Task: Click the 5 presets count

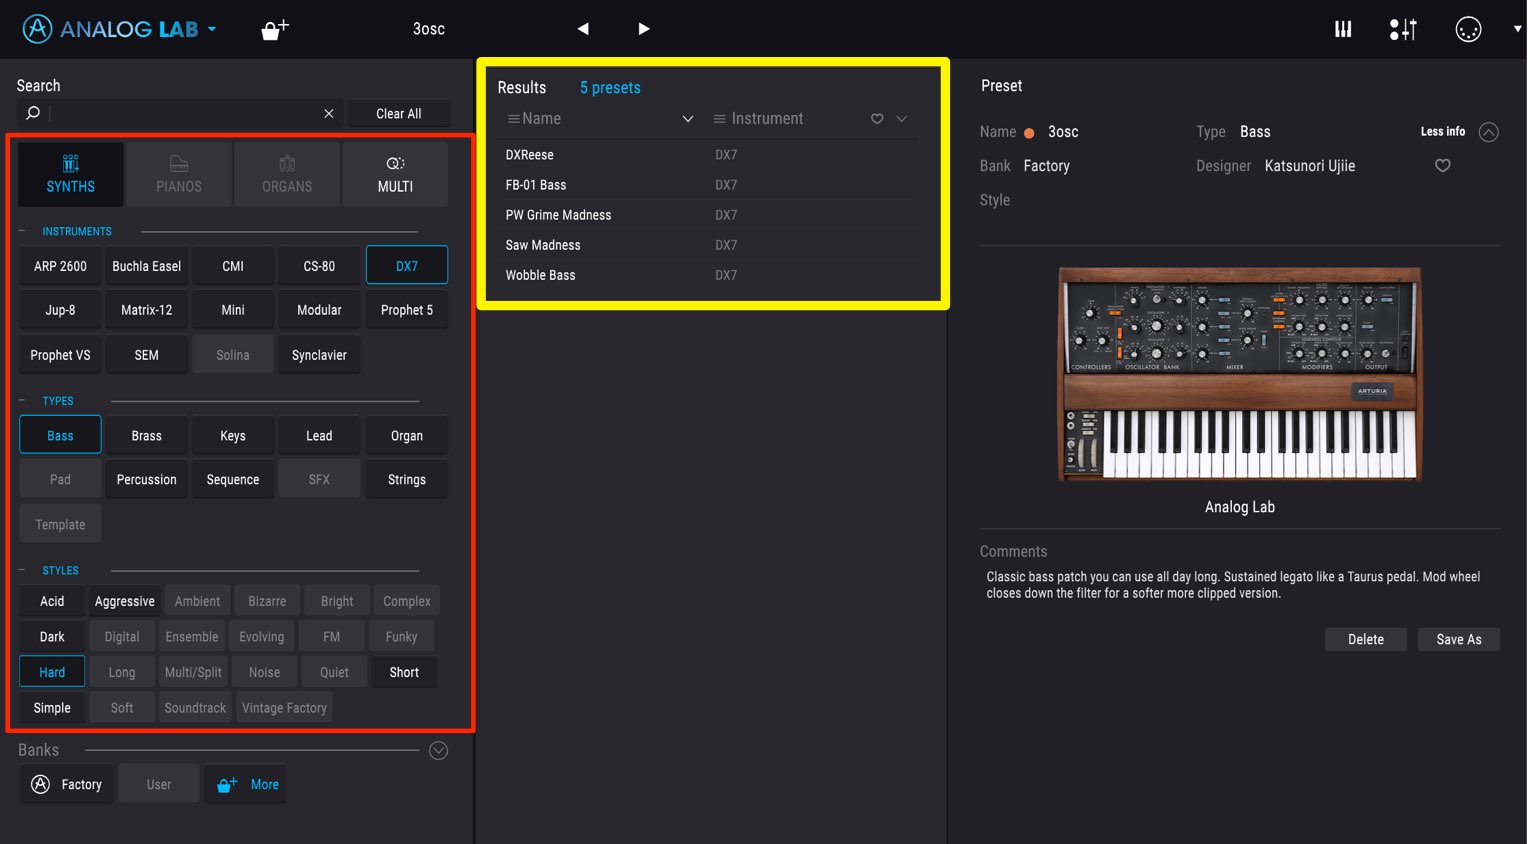Action: pyautogui.click(x=610, y=88)
